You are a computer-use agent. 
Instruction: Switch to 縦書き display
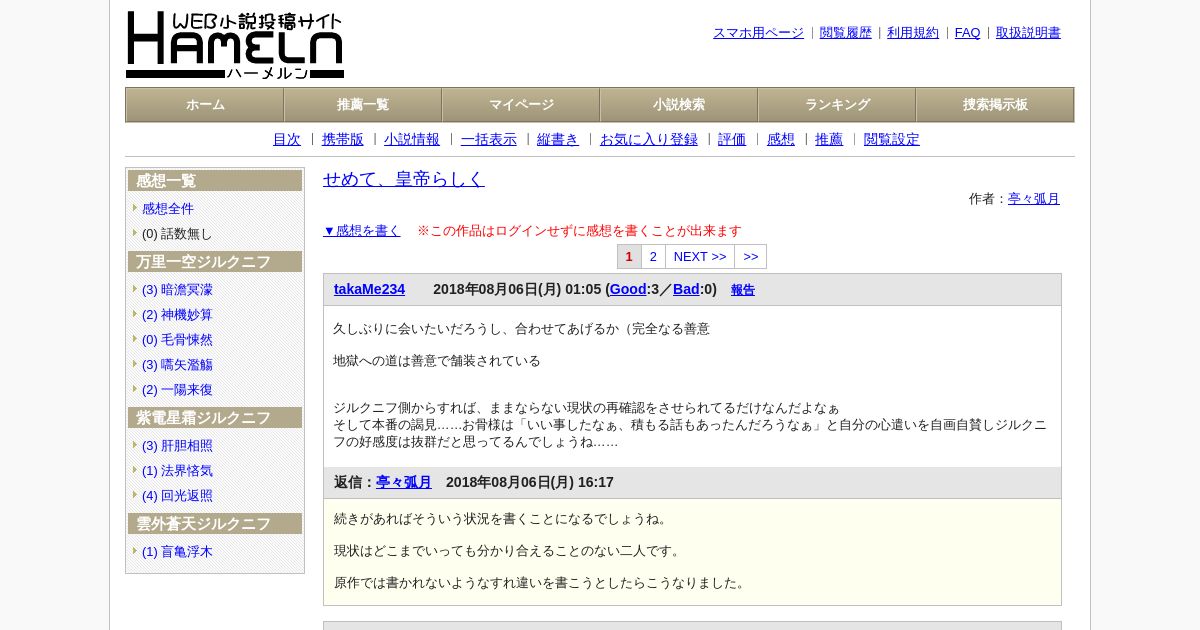point(558,140)
